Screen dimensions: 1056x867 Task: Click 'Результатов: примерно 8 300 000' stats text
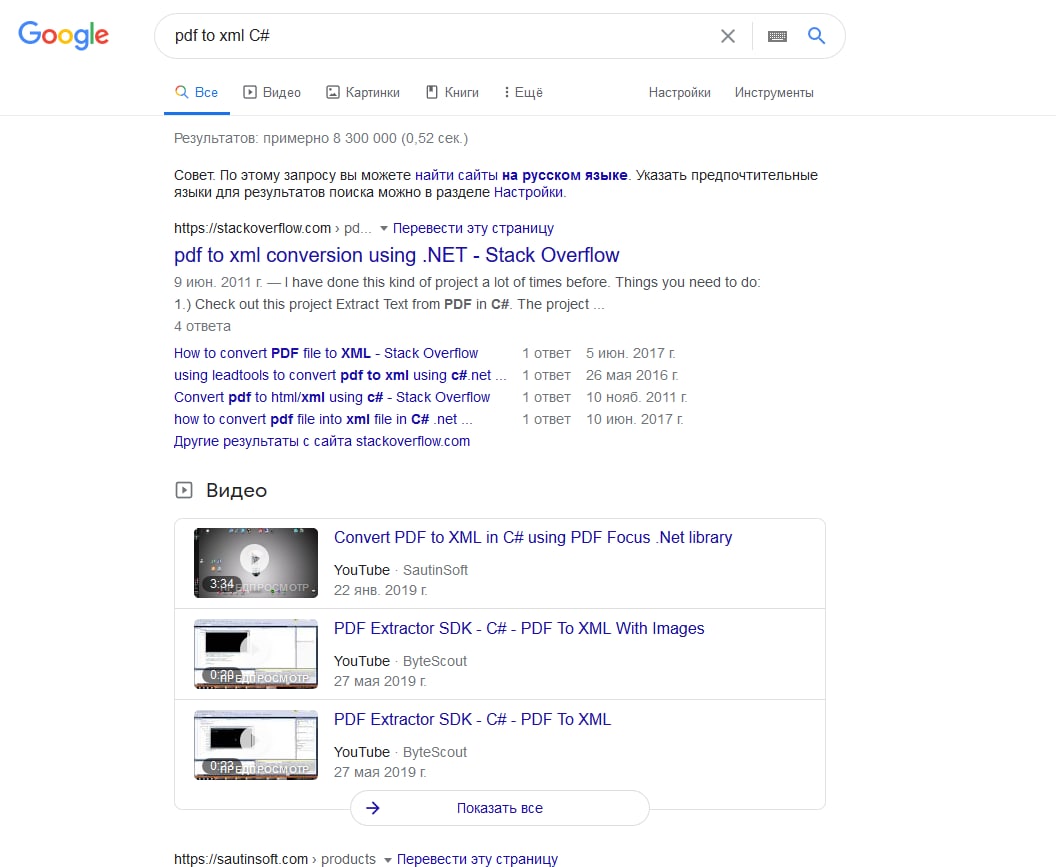coord(321,138)
